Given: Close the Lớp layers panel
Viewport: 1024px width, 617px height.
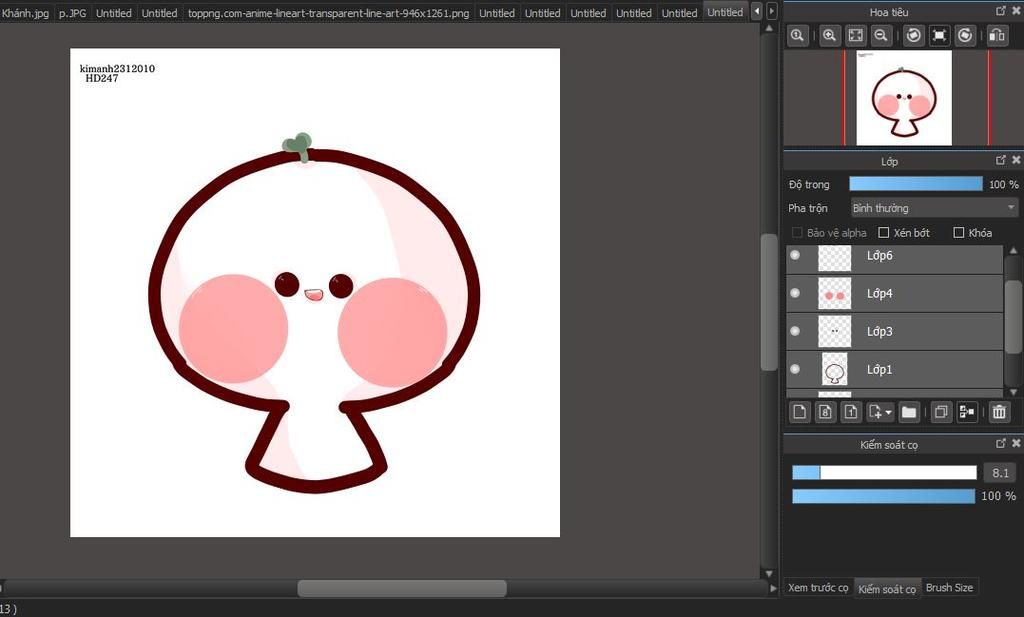Looking at the screenshot, I should point(1016,160).
